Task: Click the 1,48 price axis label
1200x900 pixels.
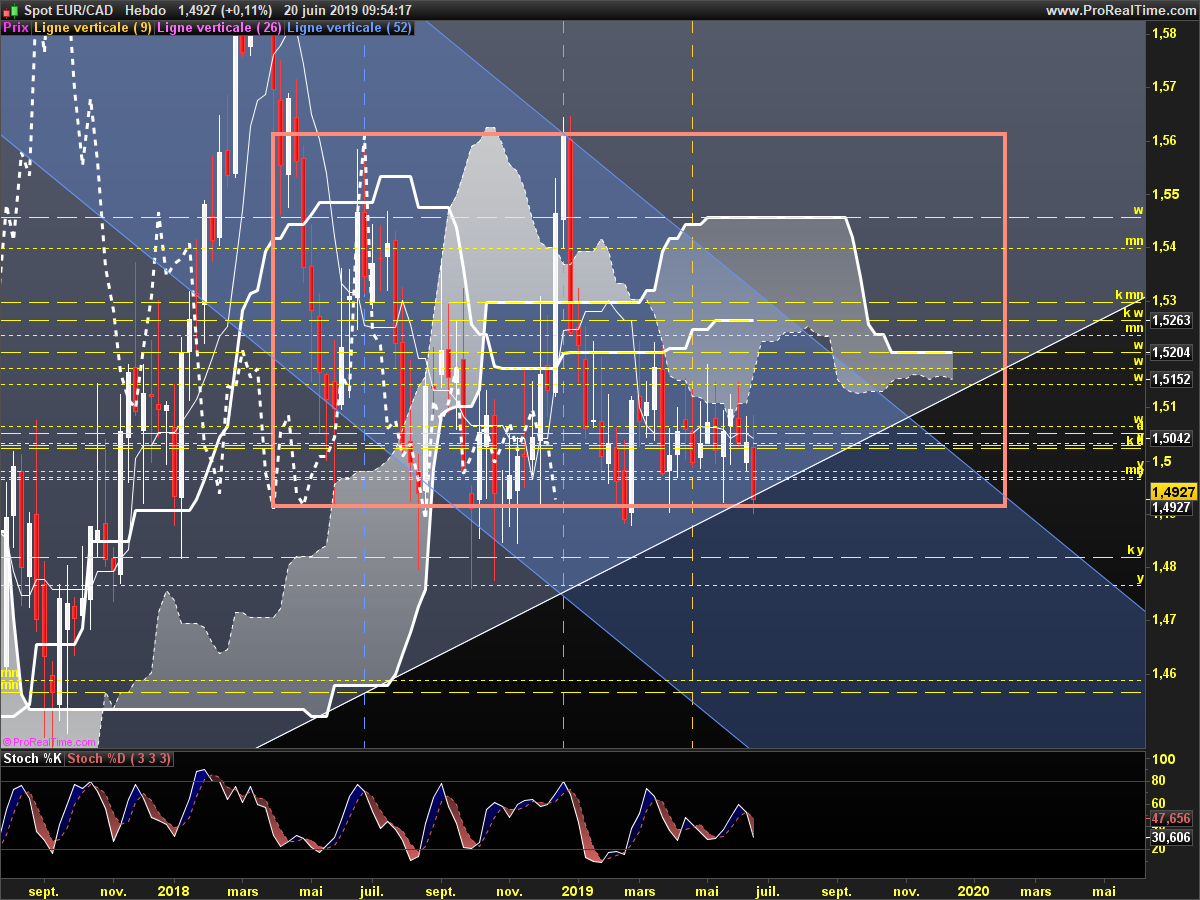Action: 1163,567
